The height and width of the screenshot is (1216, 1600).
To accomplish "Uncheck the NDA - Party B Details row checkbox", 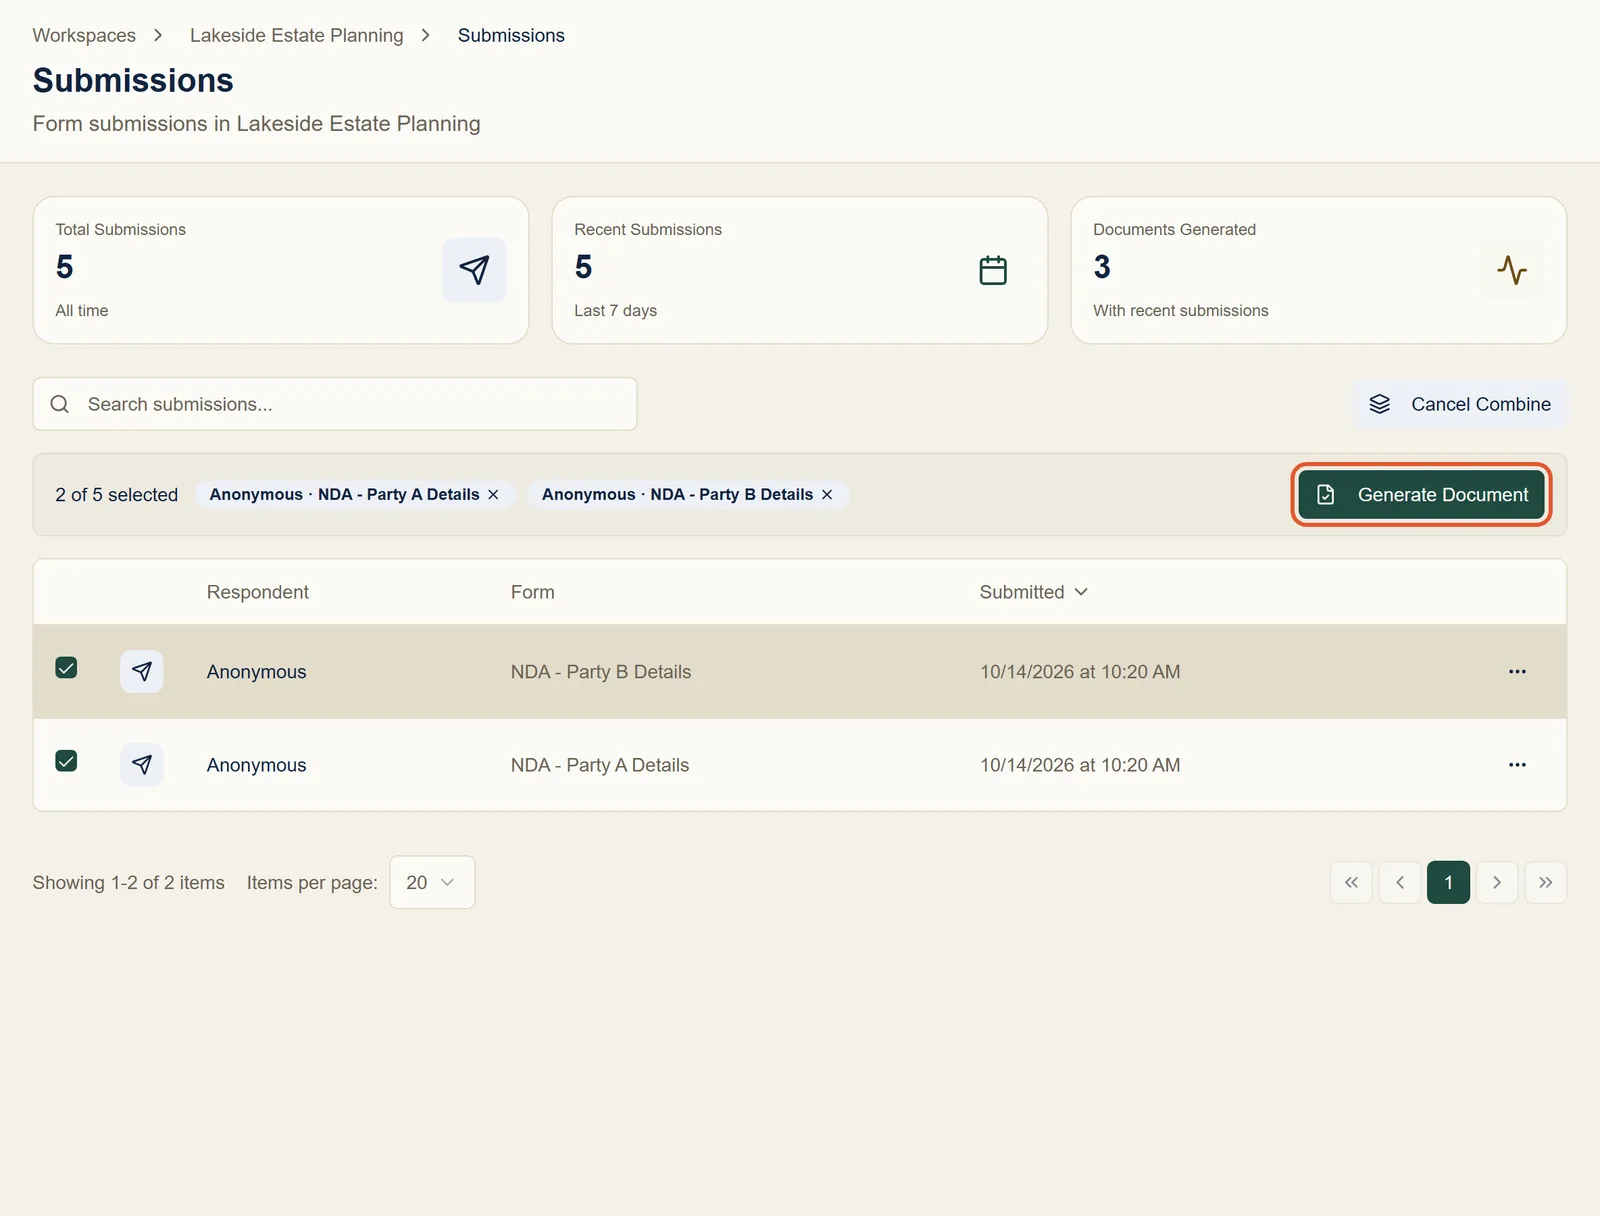I will point(66,668).
